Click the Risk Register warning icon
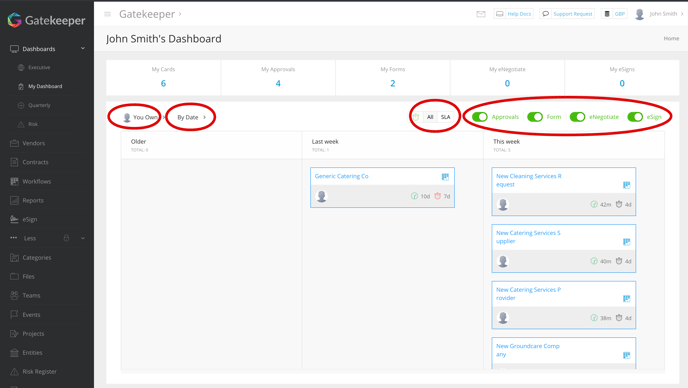The width and height of the screenshot is (688, 388). click(14, 371)
